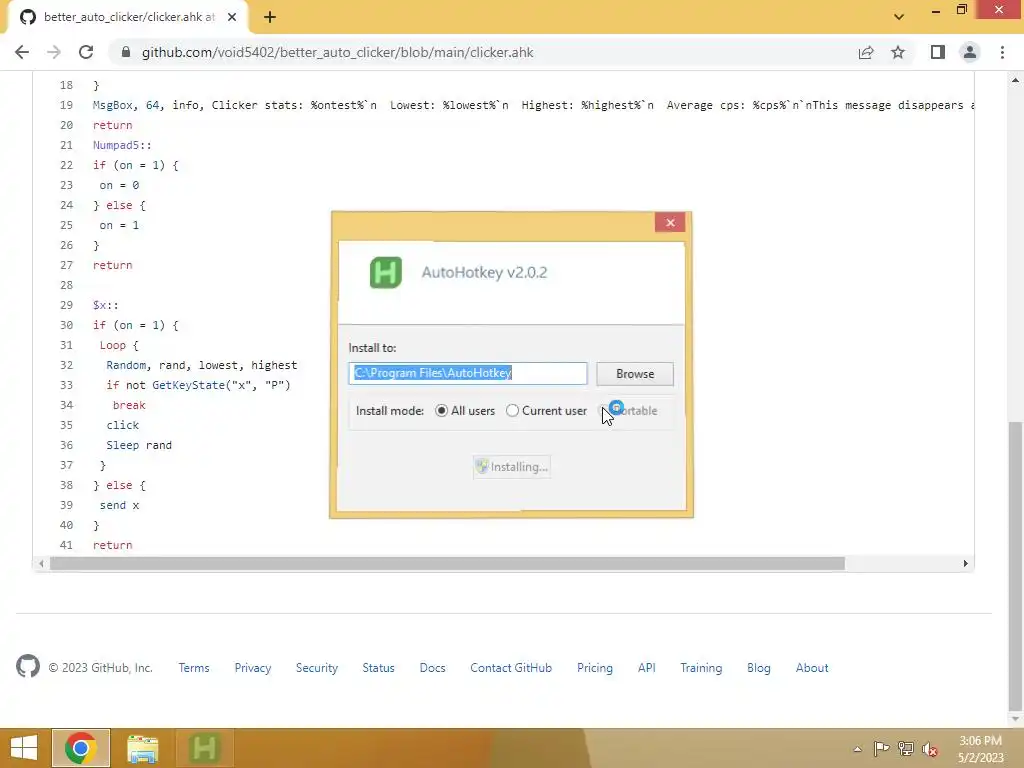This screenshot has width=1024, height=768.
Task: Open the Blog footer link
Action: 759,667
